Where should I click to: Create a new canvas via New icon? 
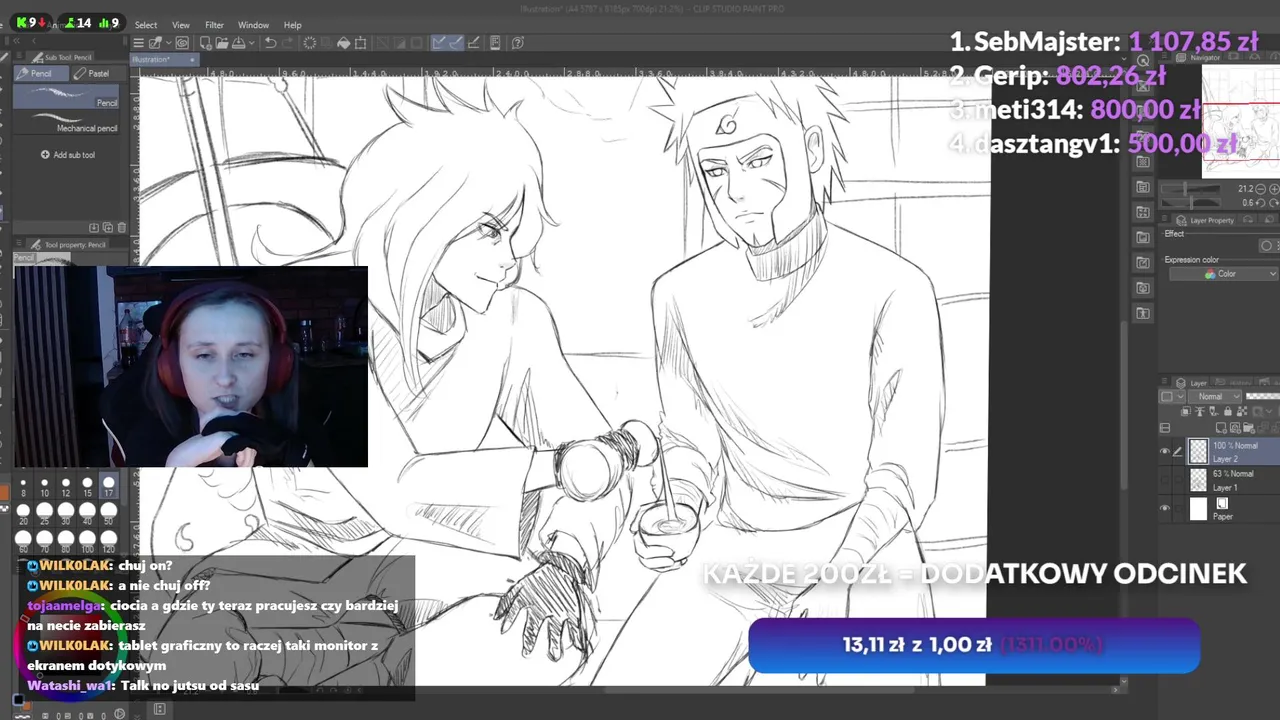[205, 43]
